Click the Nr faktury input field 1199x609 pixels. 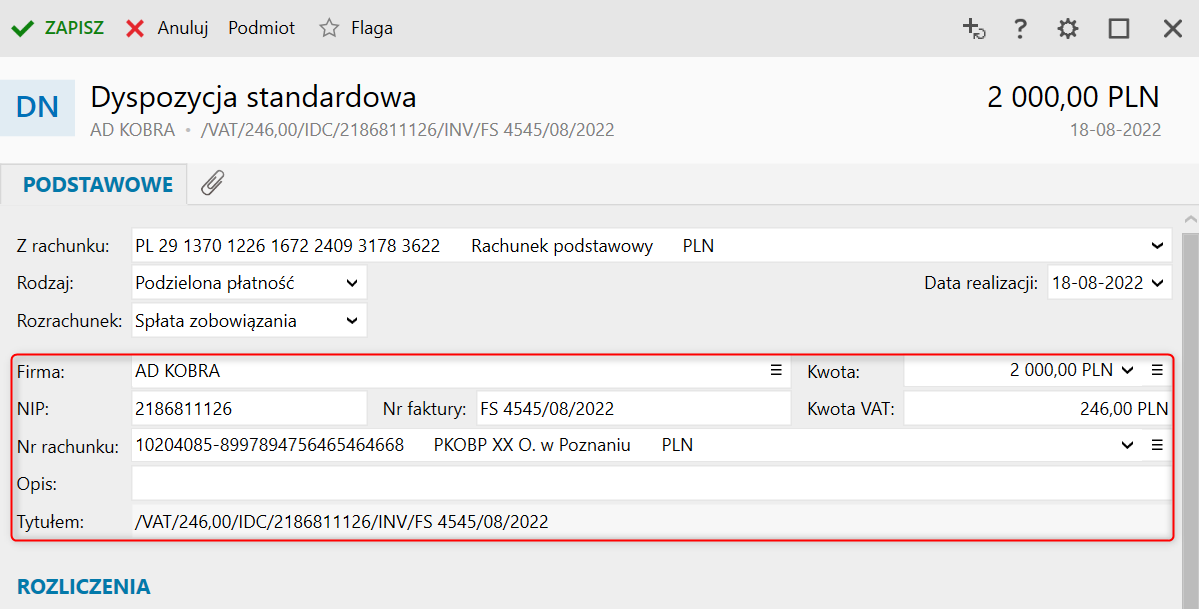pyautogui.click(x=633, y=409)
